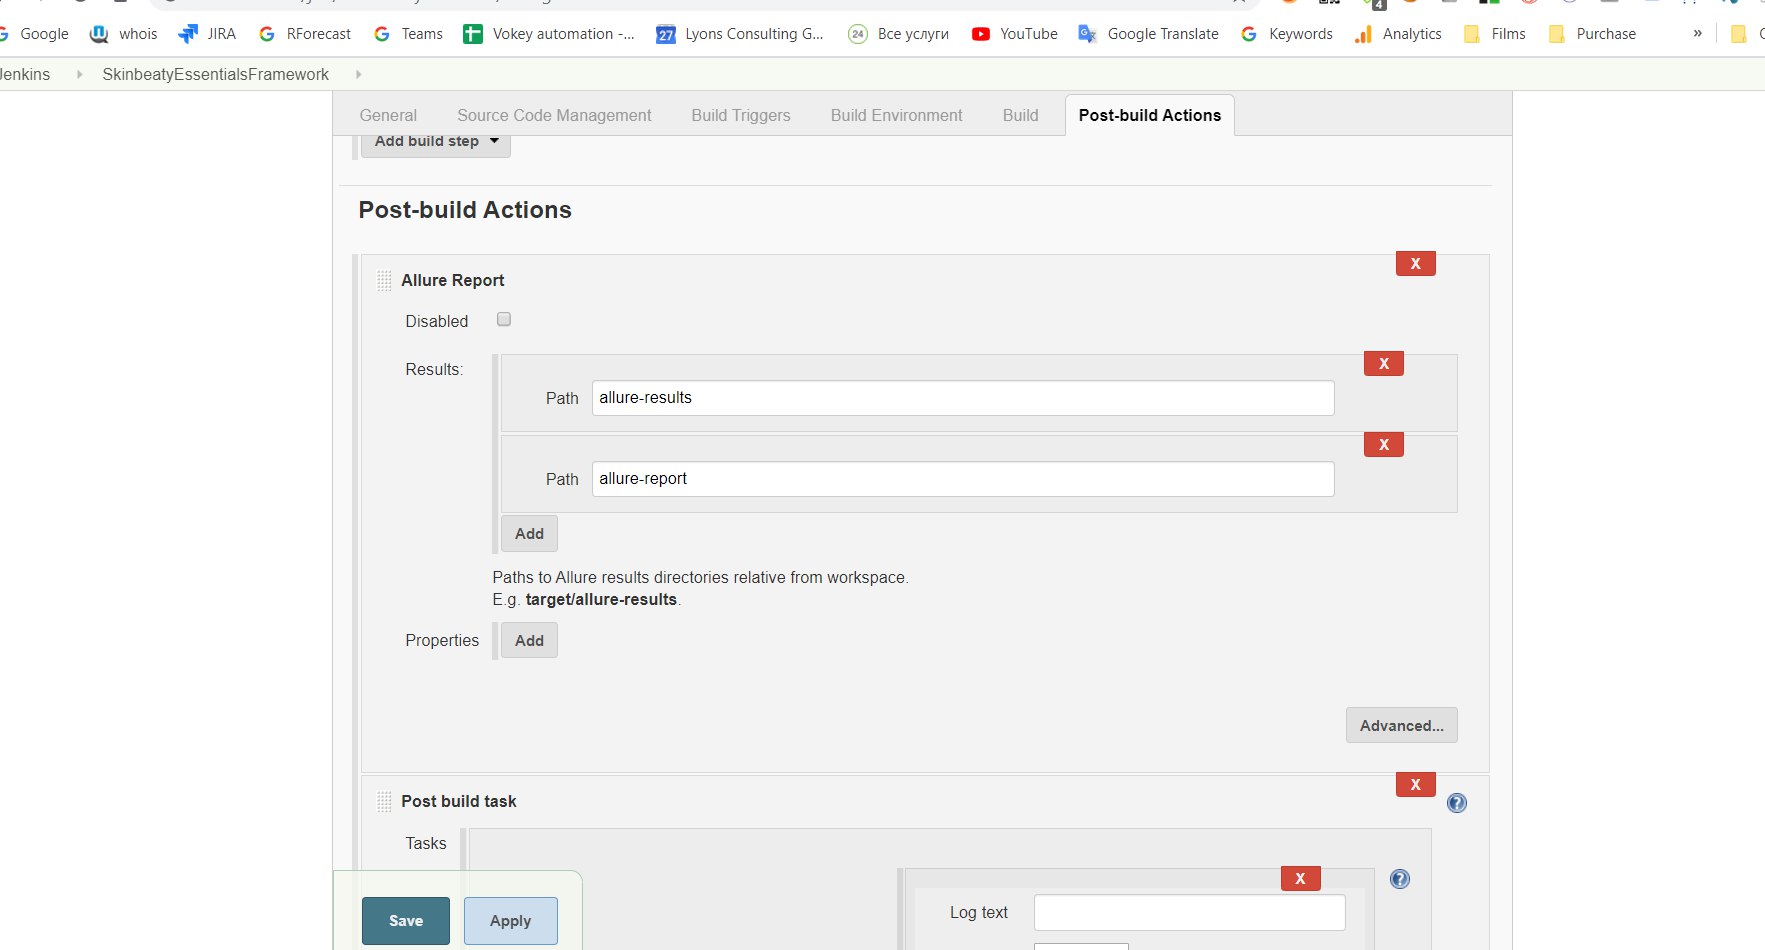
Task: Save the job configuration
Action: tap(406, 921)
